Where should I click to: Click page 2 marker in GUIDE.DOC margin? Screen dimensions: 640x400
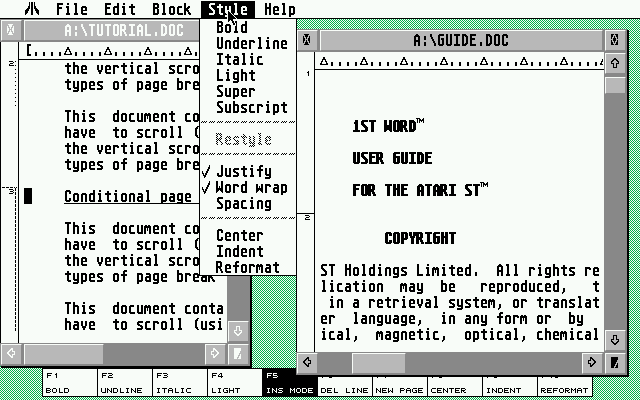pos(307,218)
